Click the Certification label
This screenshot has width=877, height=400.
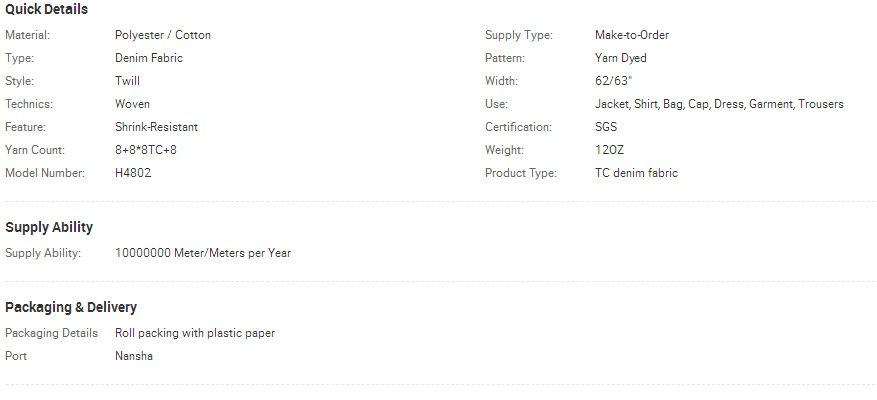point(518,127)
